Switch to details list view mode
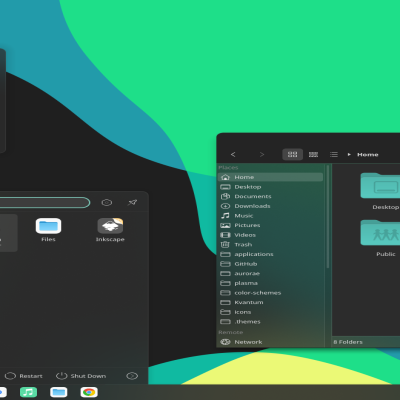 point(334,154)
